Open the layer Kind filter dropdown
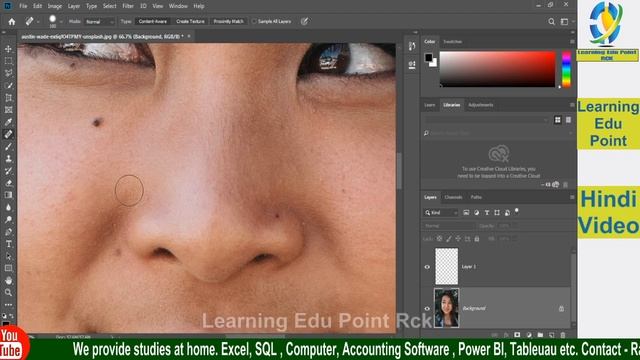The height and width of the screenshot is (360, 640). [x=441, y=213]
